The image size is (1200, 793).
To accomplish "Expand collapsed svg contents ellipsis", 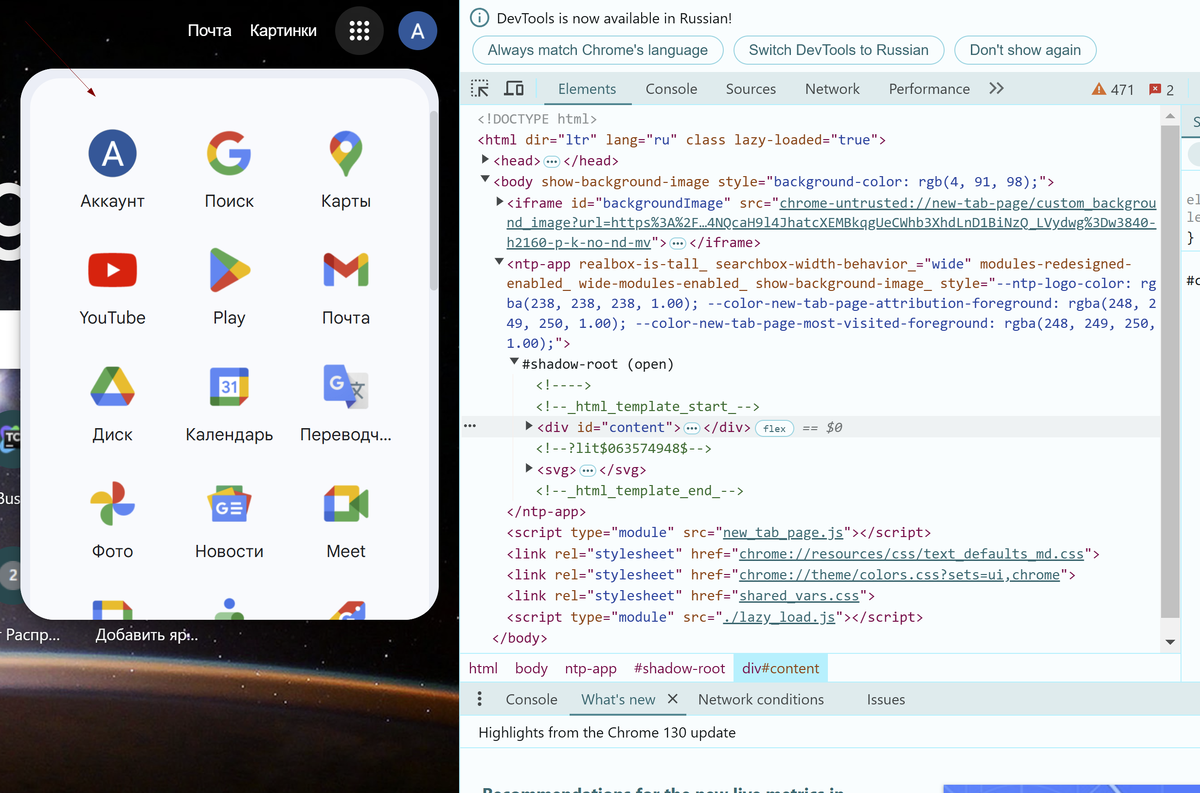I will click(x=588, y=470).
